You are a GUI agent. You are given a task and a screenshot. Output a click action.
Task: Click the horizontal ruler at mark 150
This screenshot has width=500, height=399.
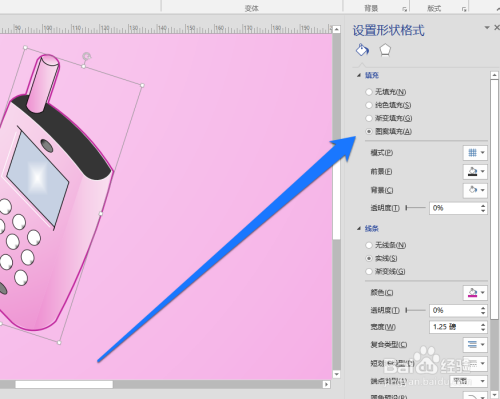pyautogui.click(x=190, y=29)
